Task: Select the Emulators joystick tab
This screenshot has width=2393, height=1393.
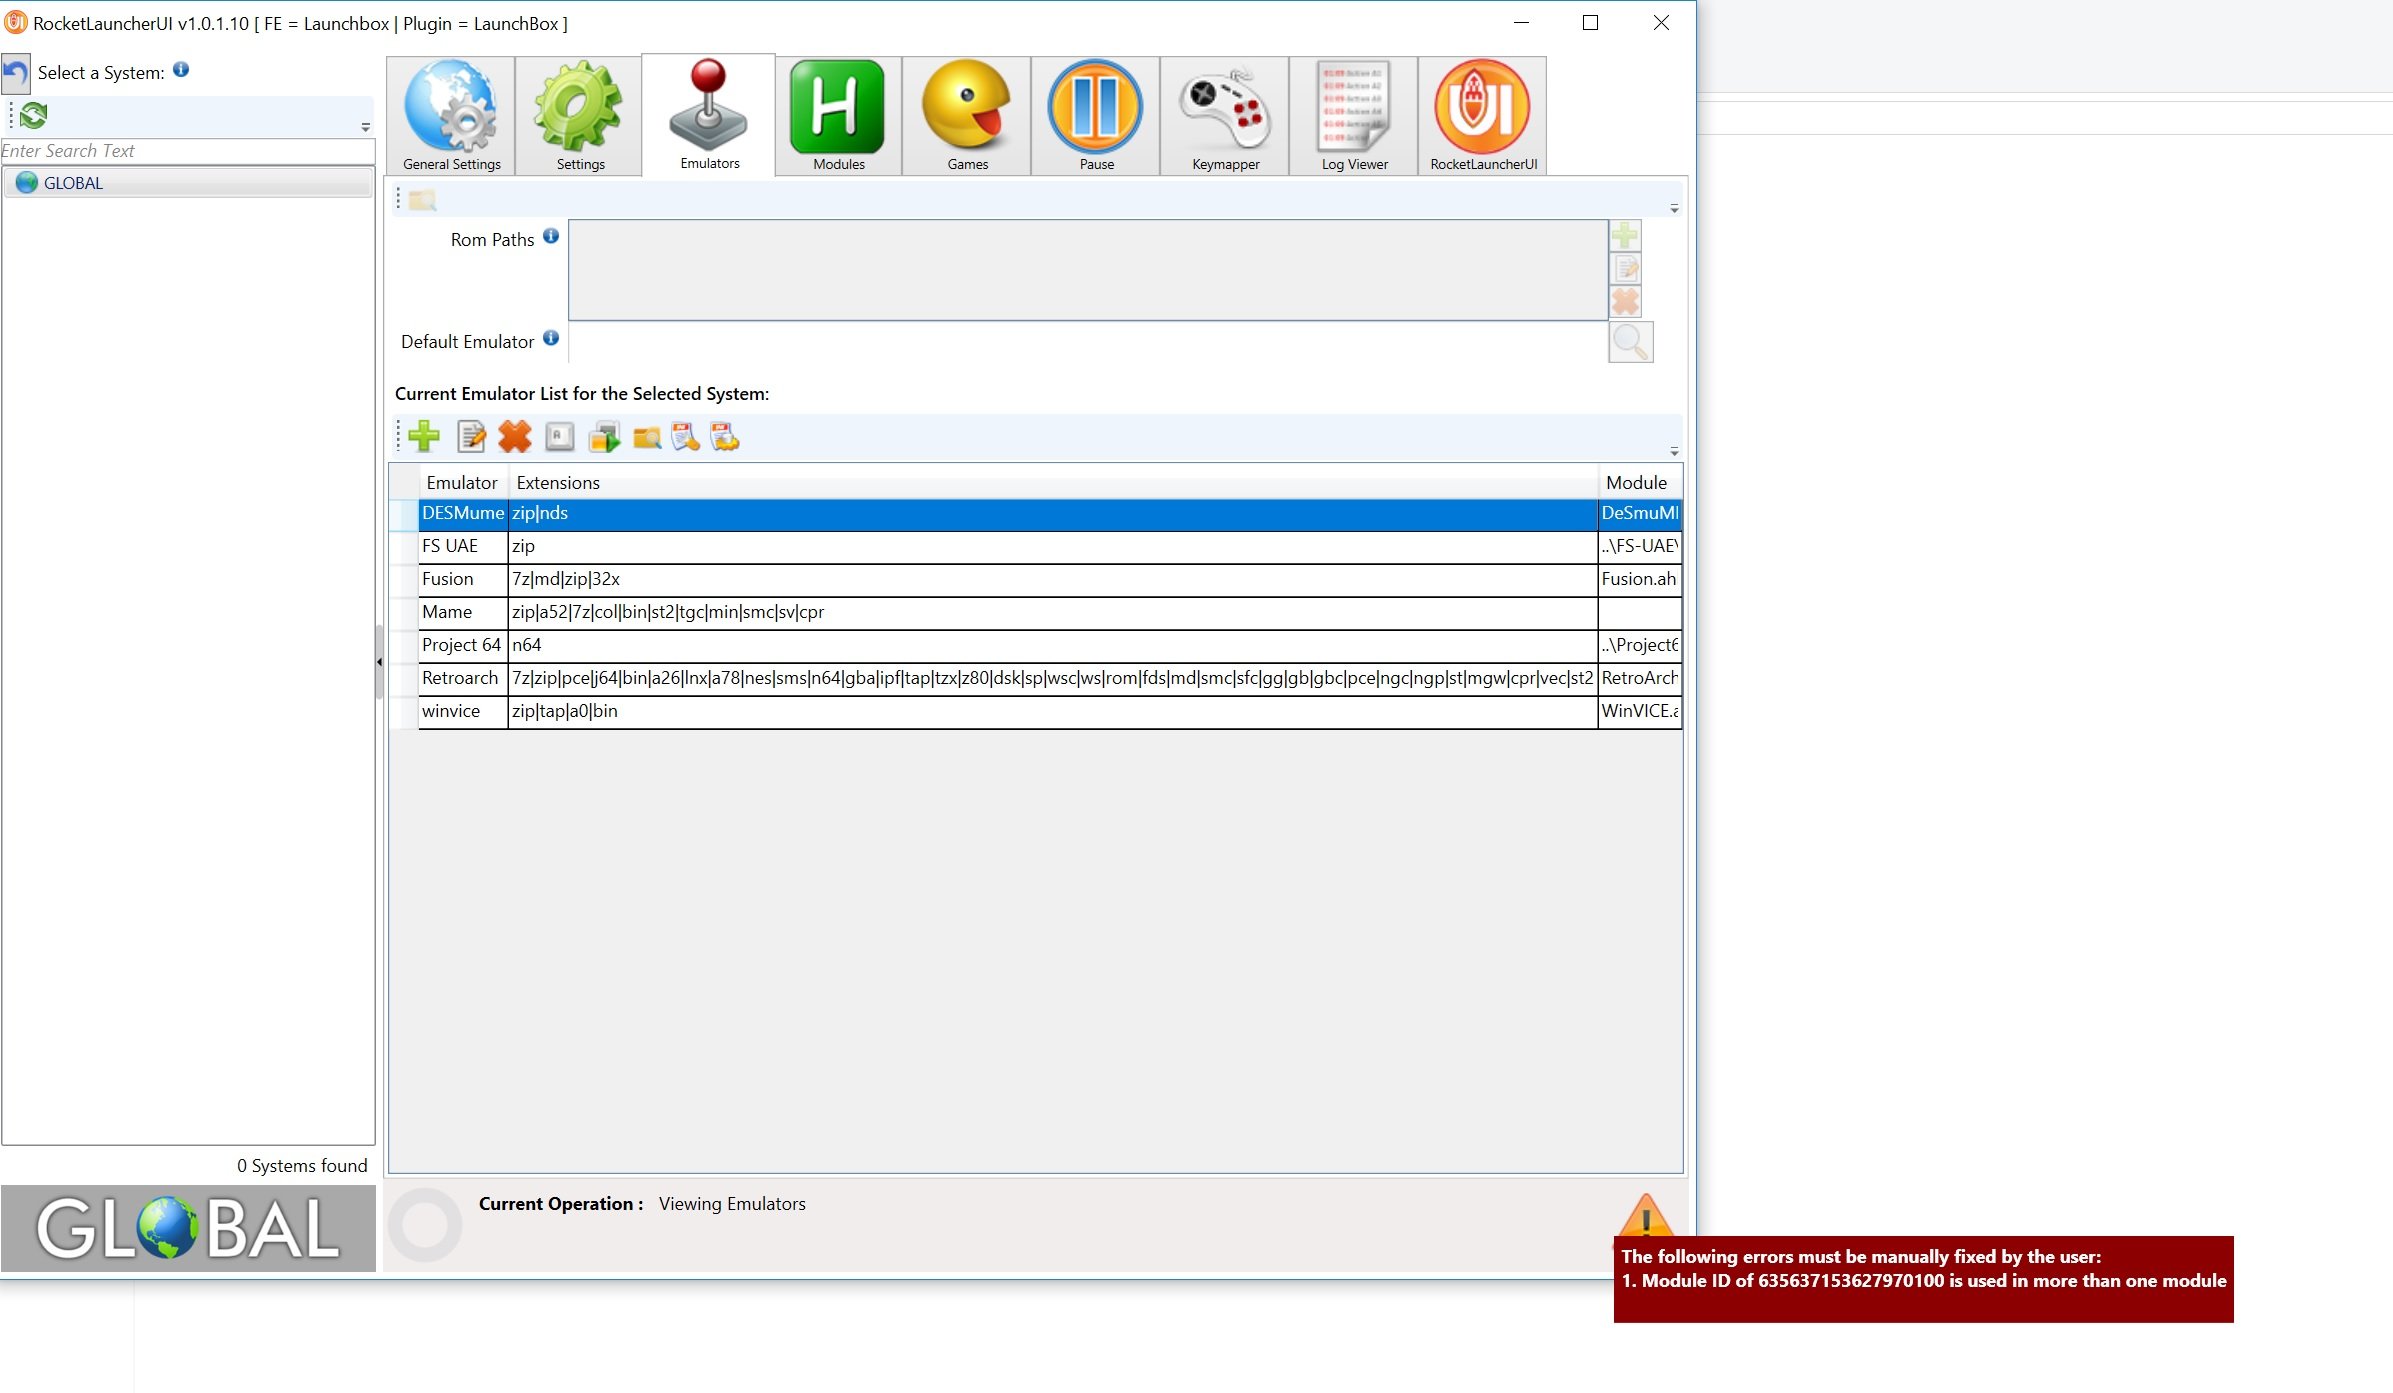Action: 709,116
